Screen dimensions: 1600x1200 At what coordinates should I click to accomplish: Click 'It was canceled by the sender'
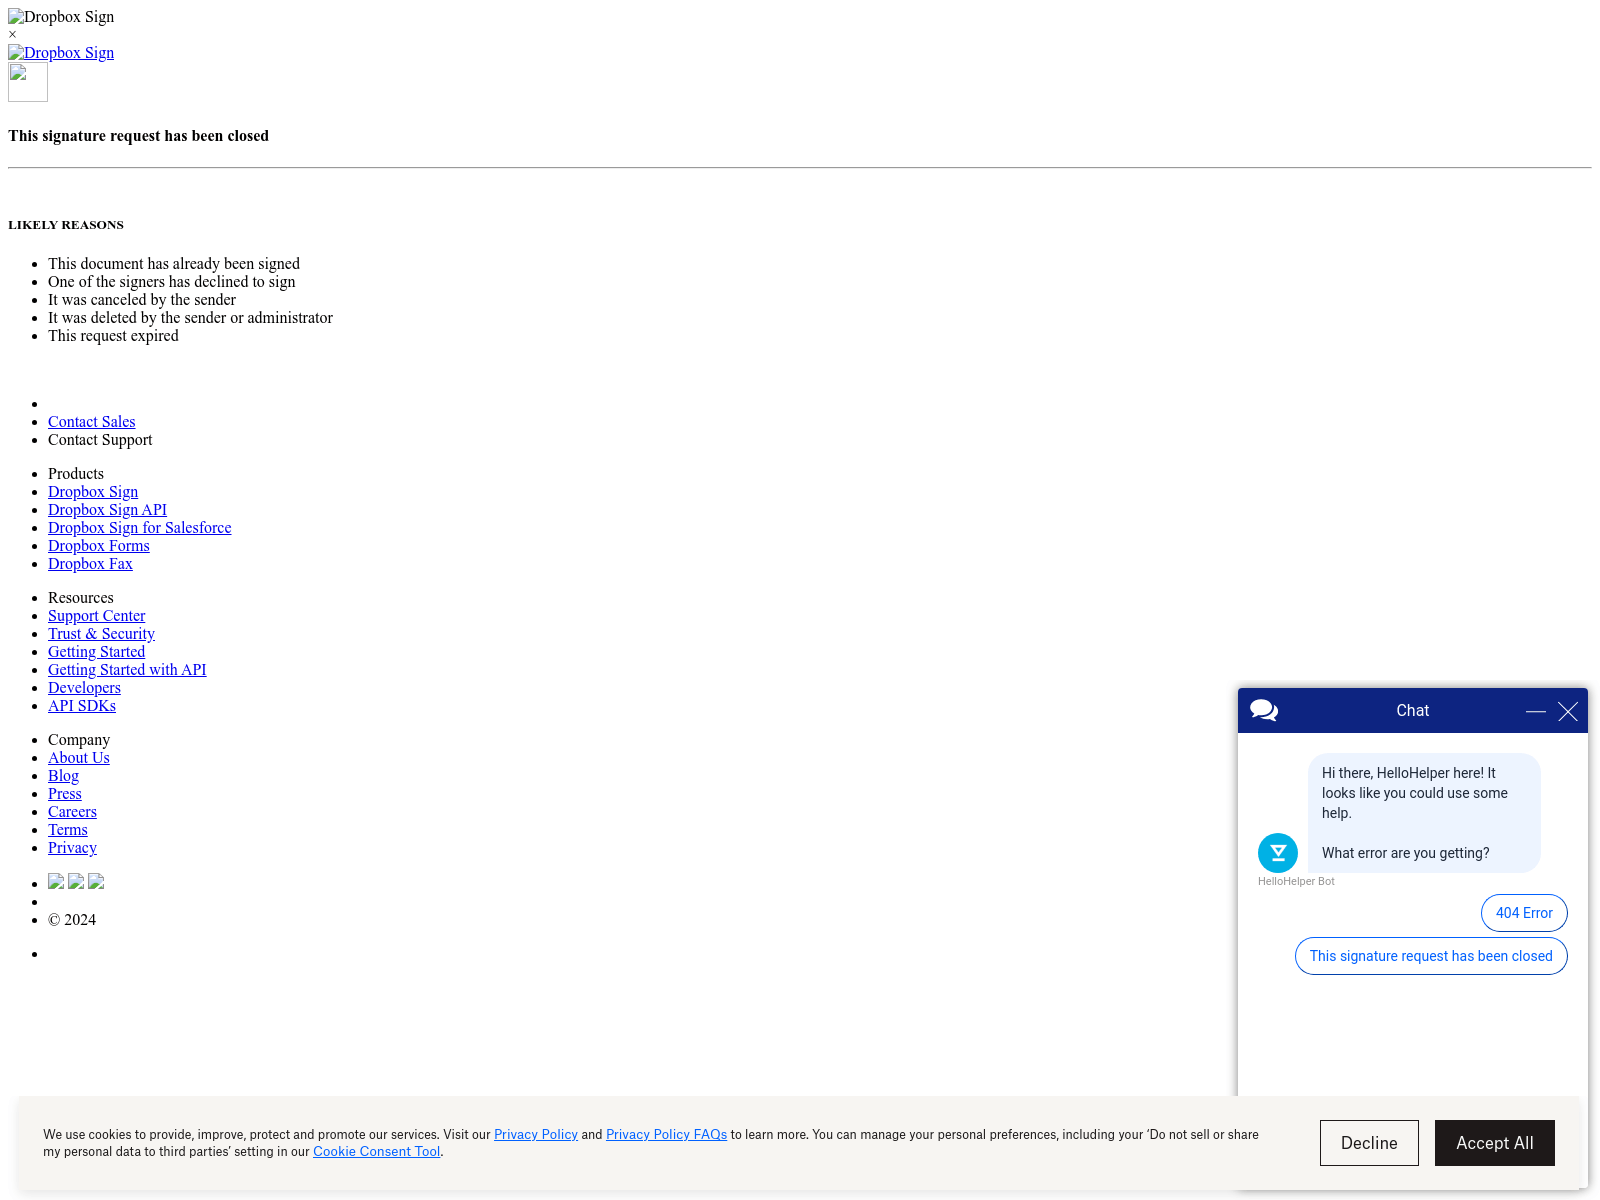tap(142, 300)
